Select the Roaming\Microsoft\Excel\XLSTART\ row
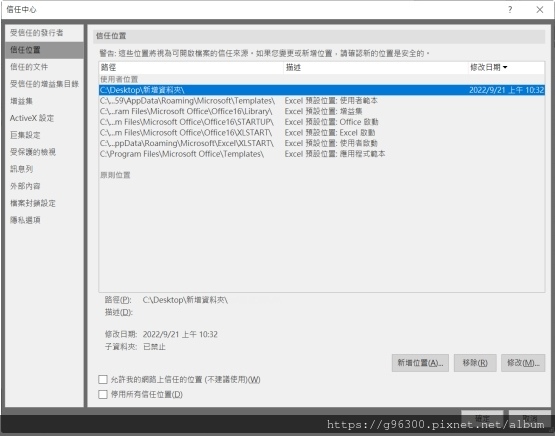555x436 pixels. 322,143
